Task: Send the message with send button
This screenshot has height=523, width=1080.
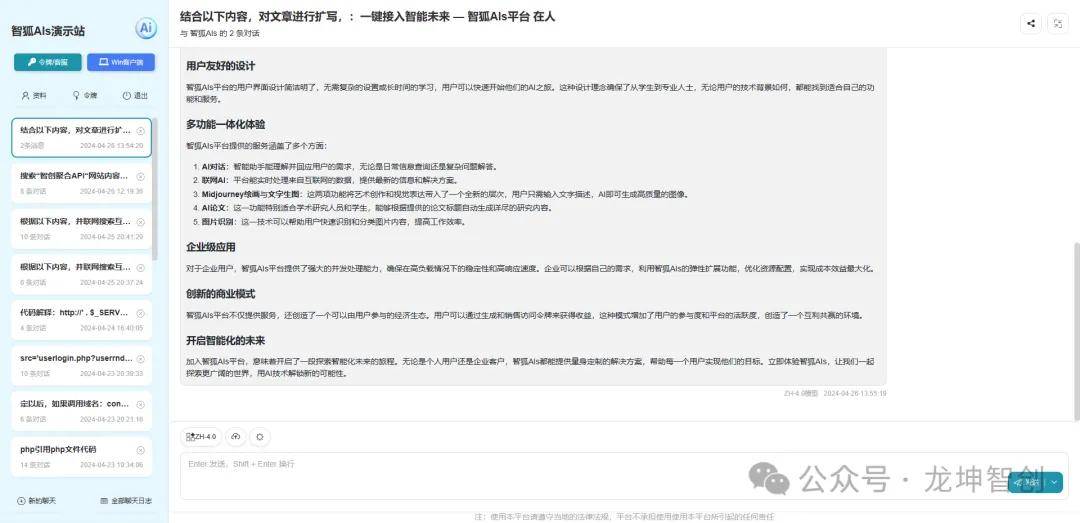Action: click(1027, 482)
